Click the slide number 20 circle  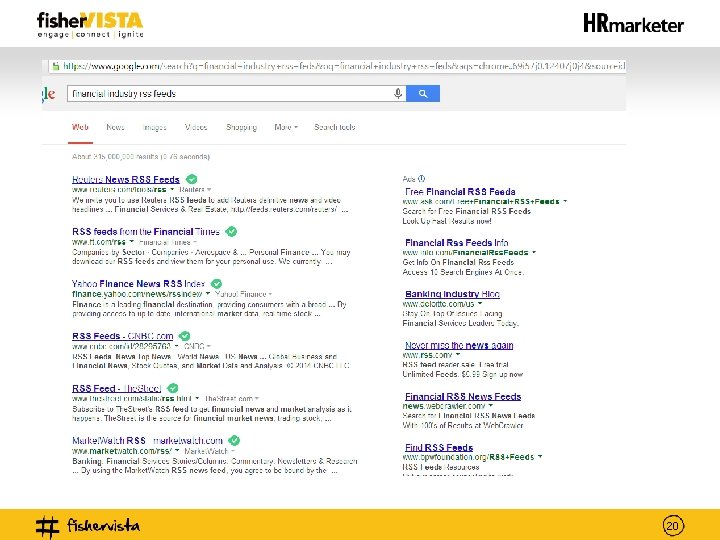point(673,526)
